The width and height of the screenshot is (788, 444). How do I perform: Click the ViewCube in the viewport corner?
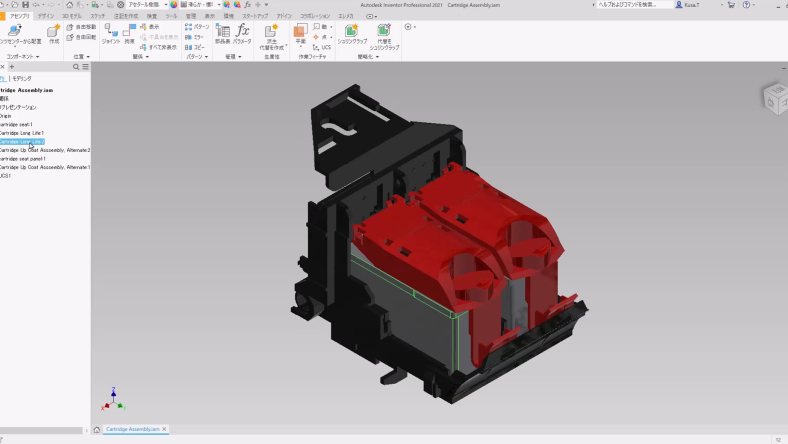click(774, 97)
